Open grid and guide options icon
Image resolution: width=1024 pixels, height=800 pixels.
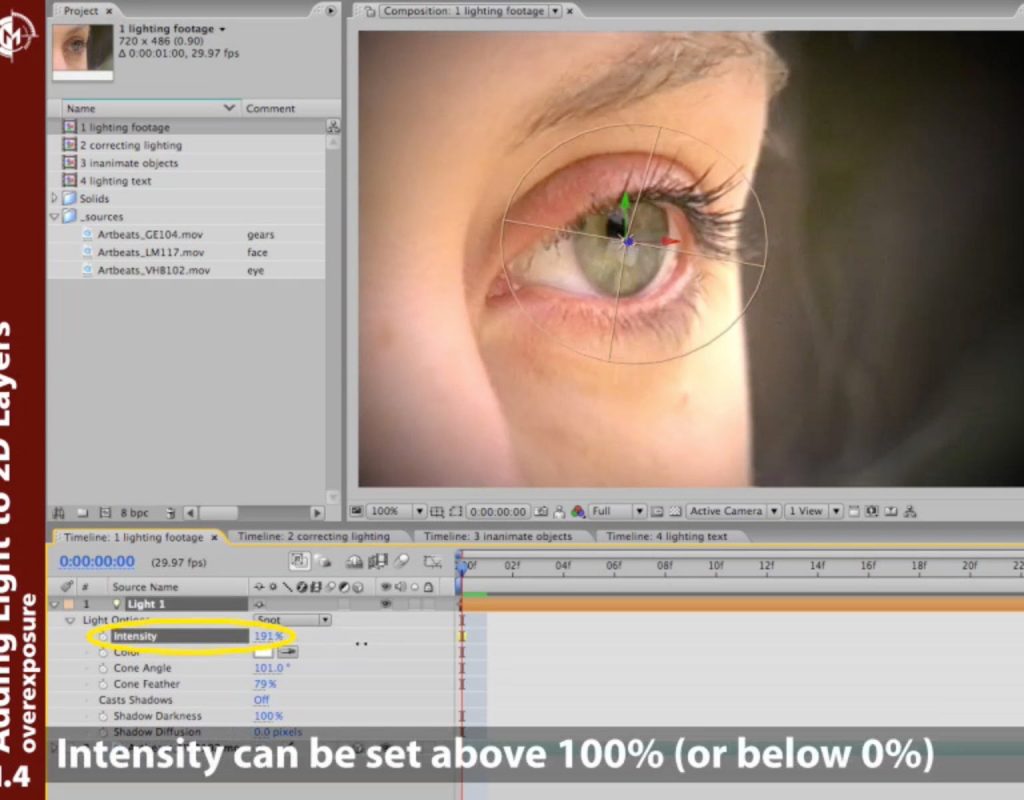(x=436, y=511)
